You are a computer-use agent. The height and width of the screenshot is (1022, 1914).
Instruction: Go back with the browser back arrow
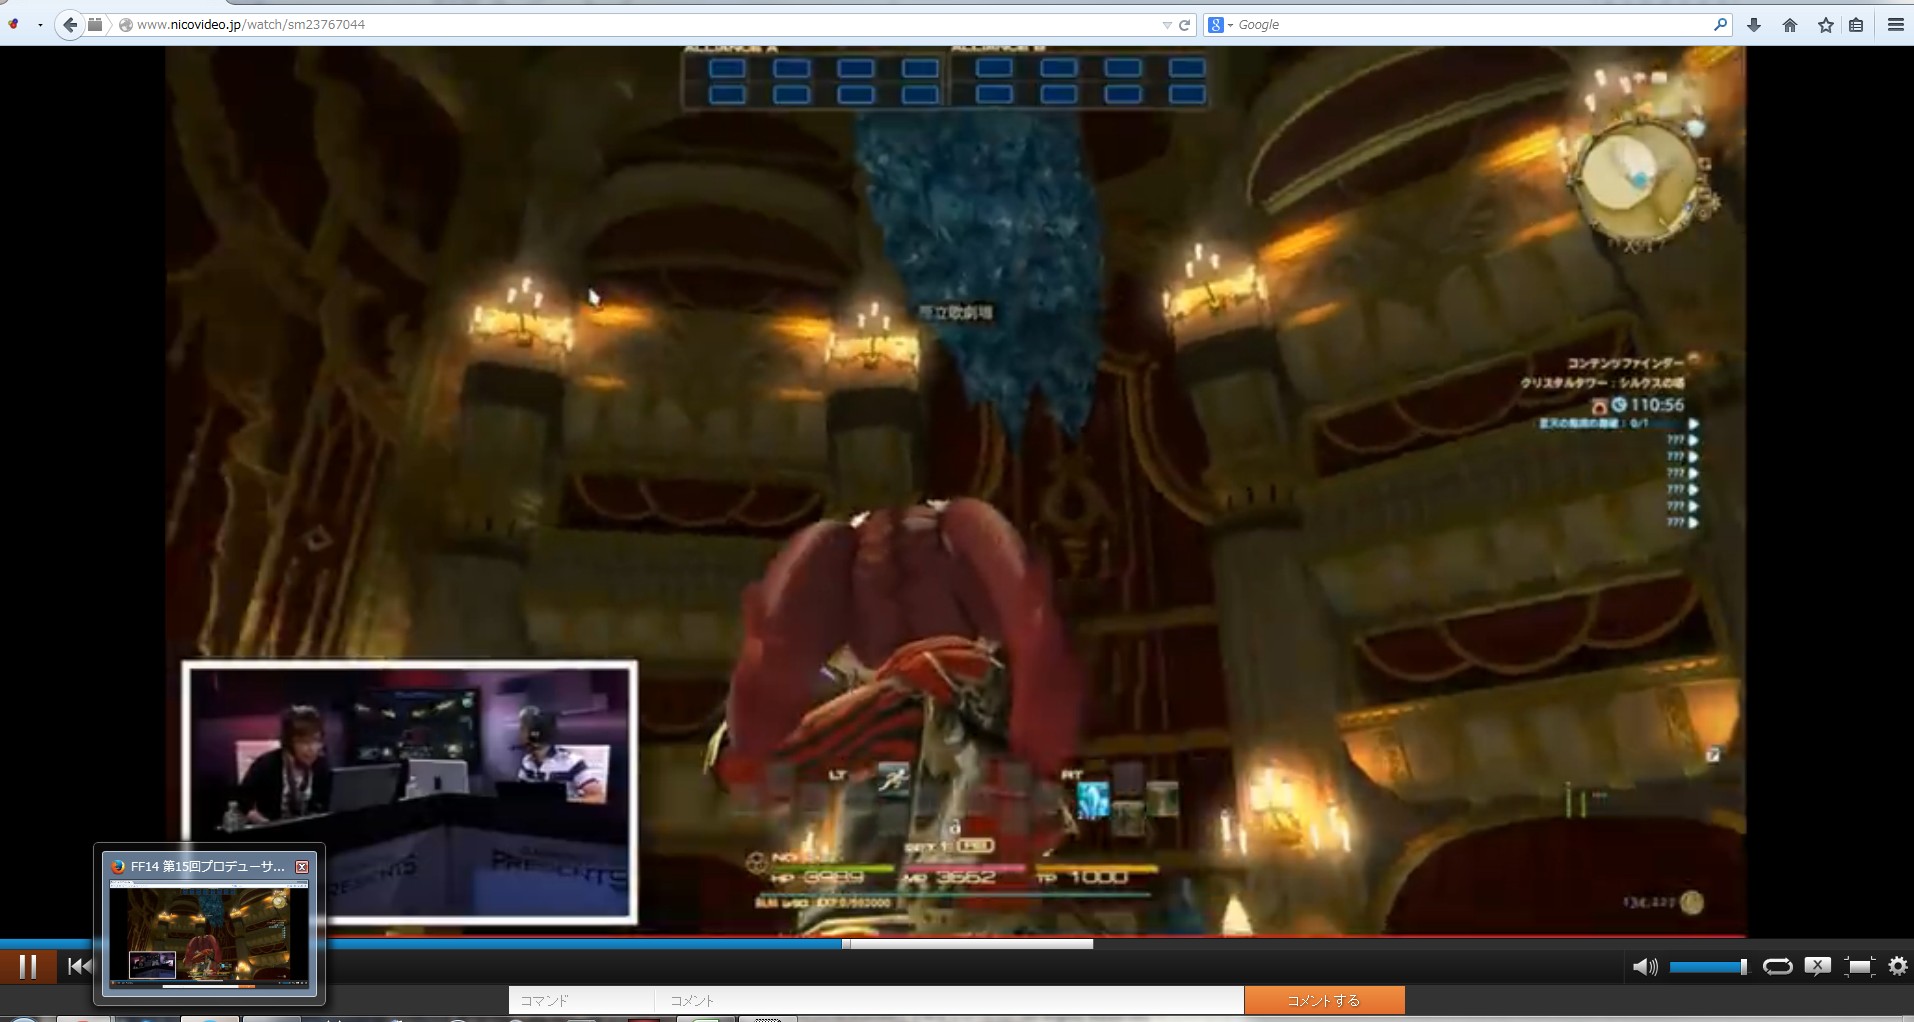click(x=69, y=25)
